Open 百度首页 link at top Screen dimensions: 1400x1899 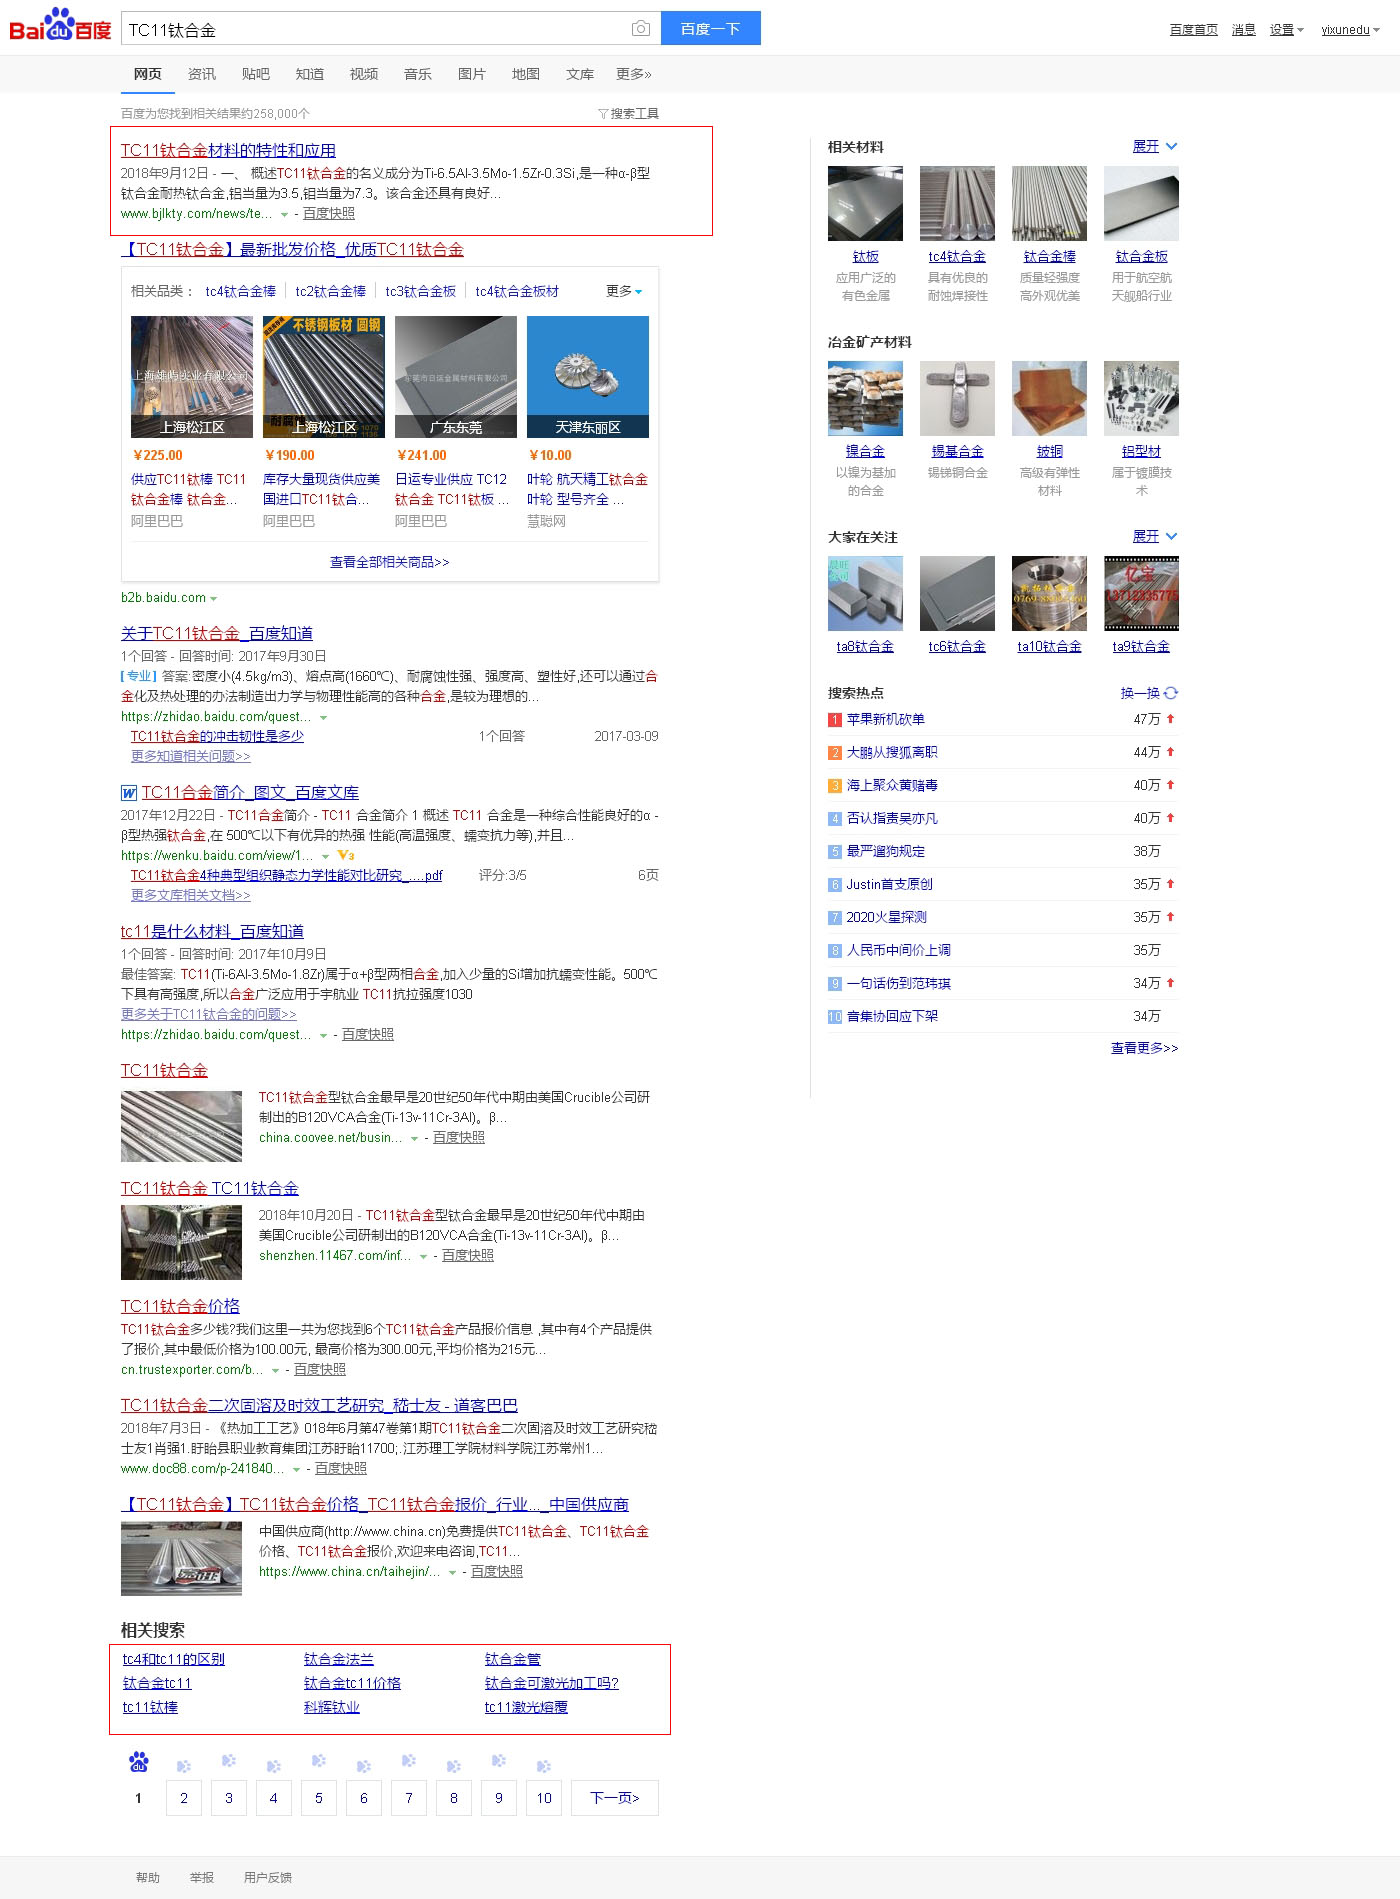(1194, 30)
